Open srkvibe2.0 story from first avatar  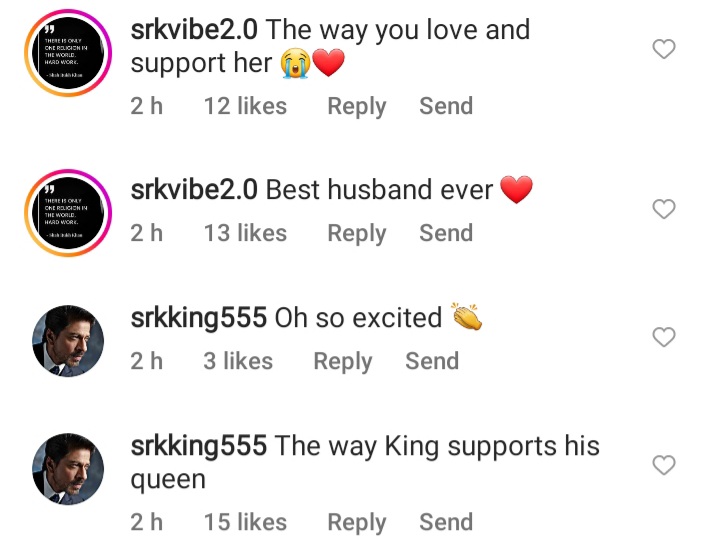click(x=68, y=53)
